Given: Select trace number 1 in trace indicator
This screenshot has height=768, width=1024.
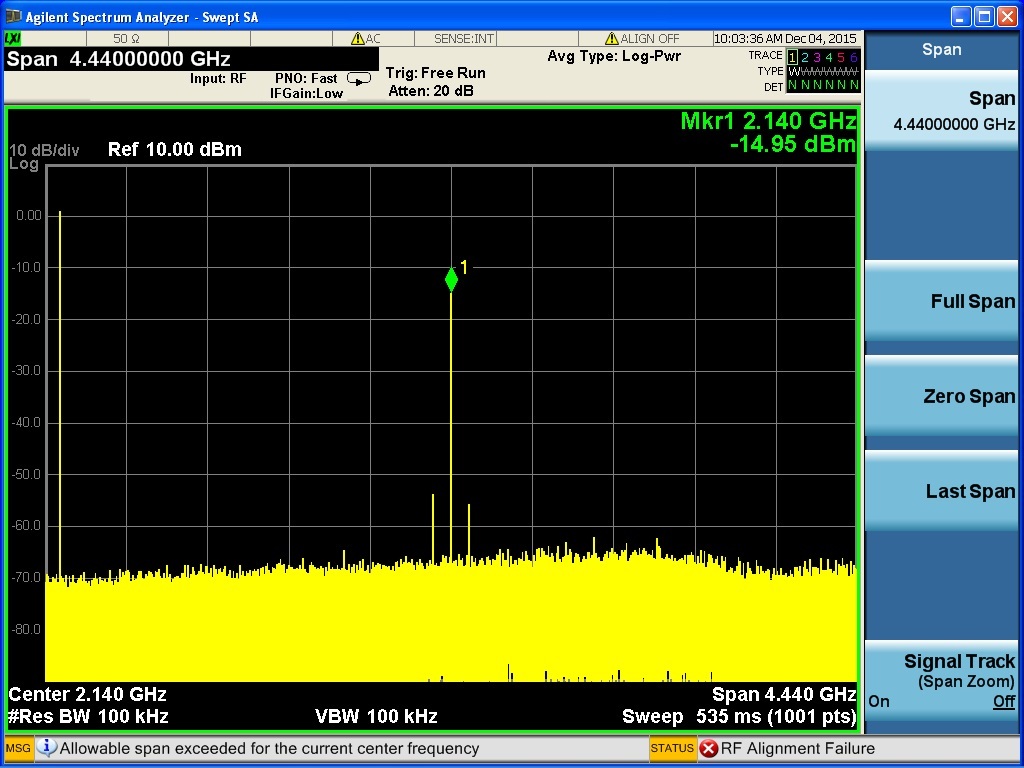Looking at the screenshot, I should click(793, 57).
